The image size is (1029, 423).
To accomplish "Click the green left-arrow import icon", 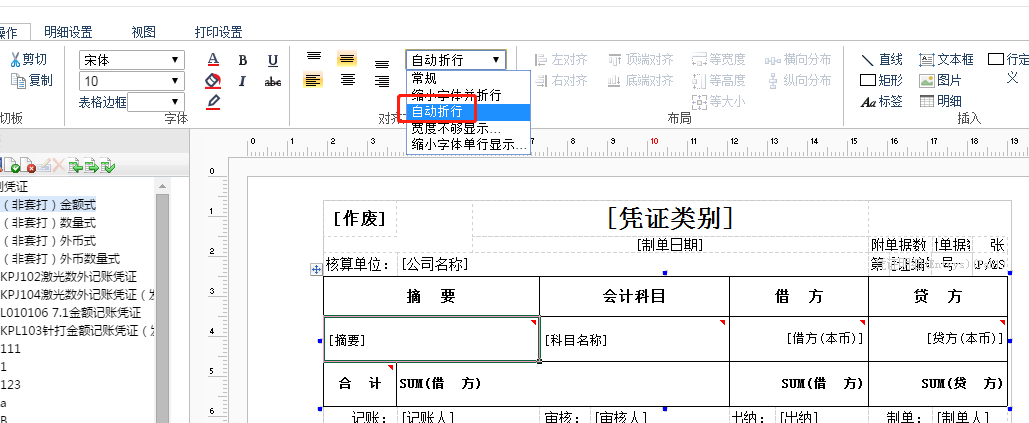I will click(x=75, y=166).
